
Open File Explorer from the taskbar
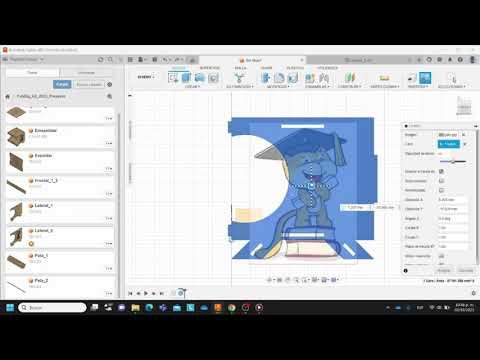[135, 307]
